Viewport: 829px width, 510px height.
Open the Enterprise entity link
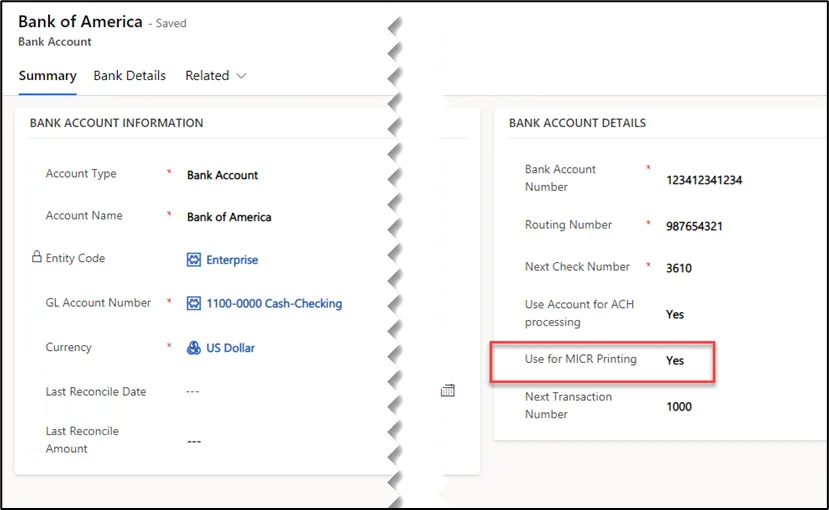pos(232,259)
